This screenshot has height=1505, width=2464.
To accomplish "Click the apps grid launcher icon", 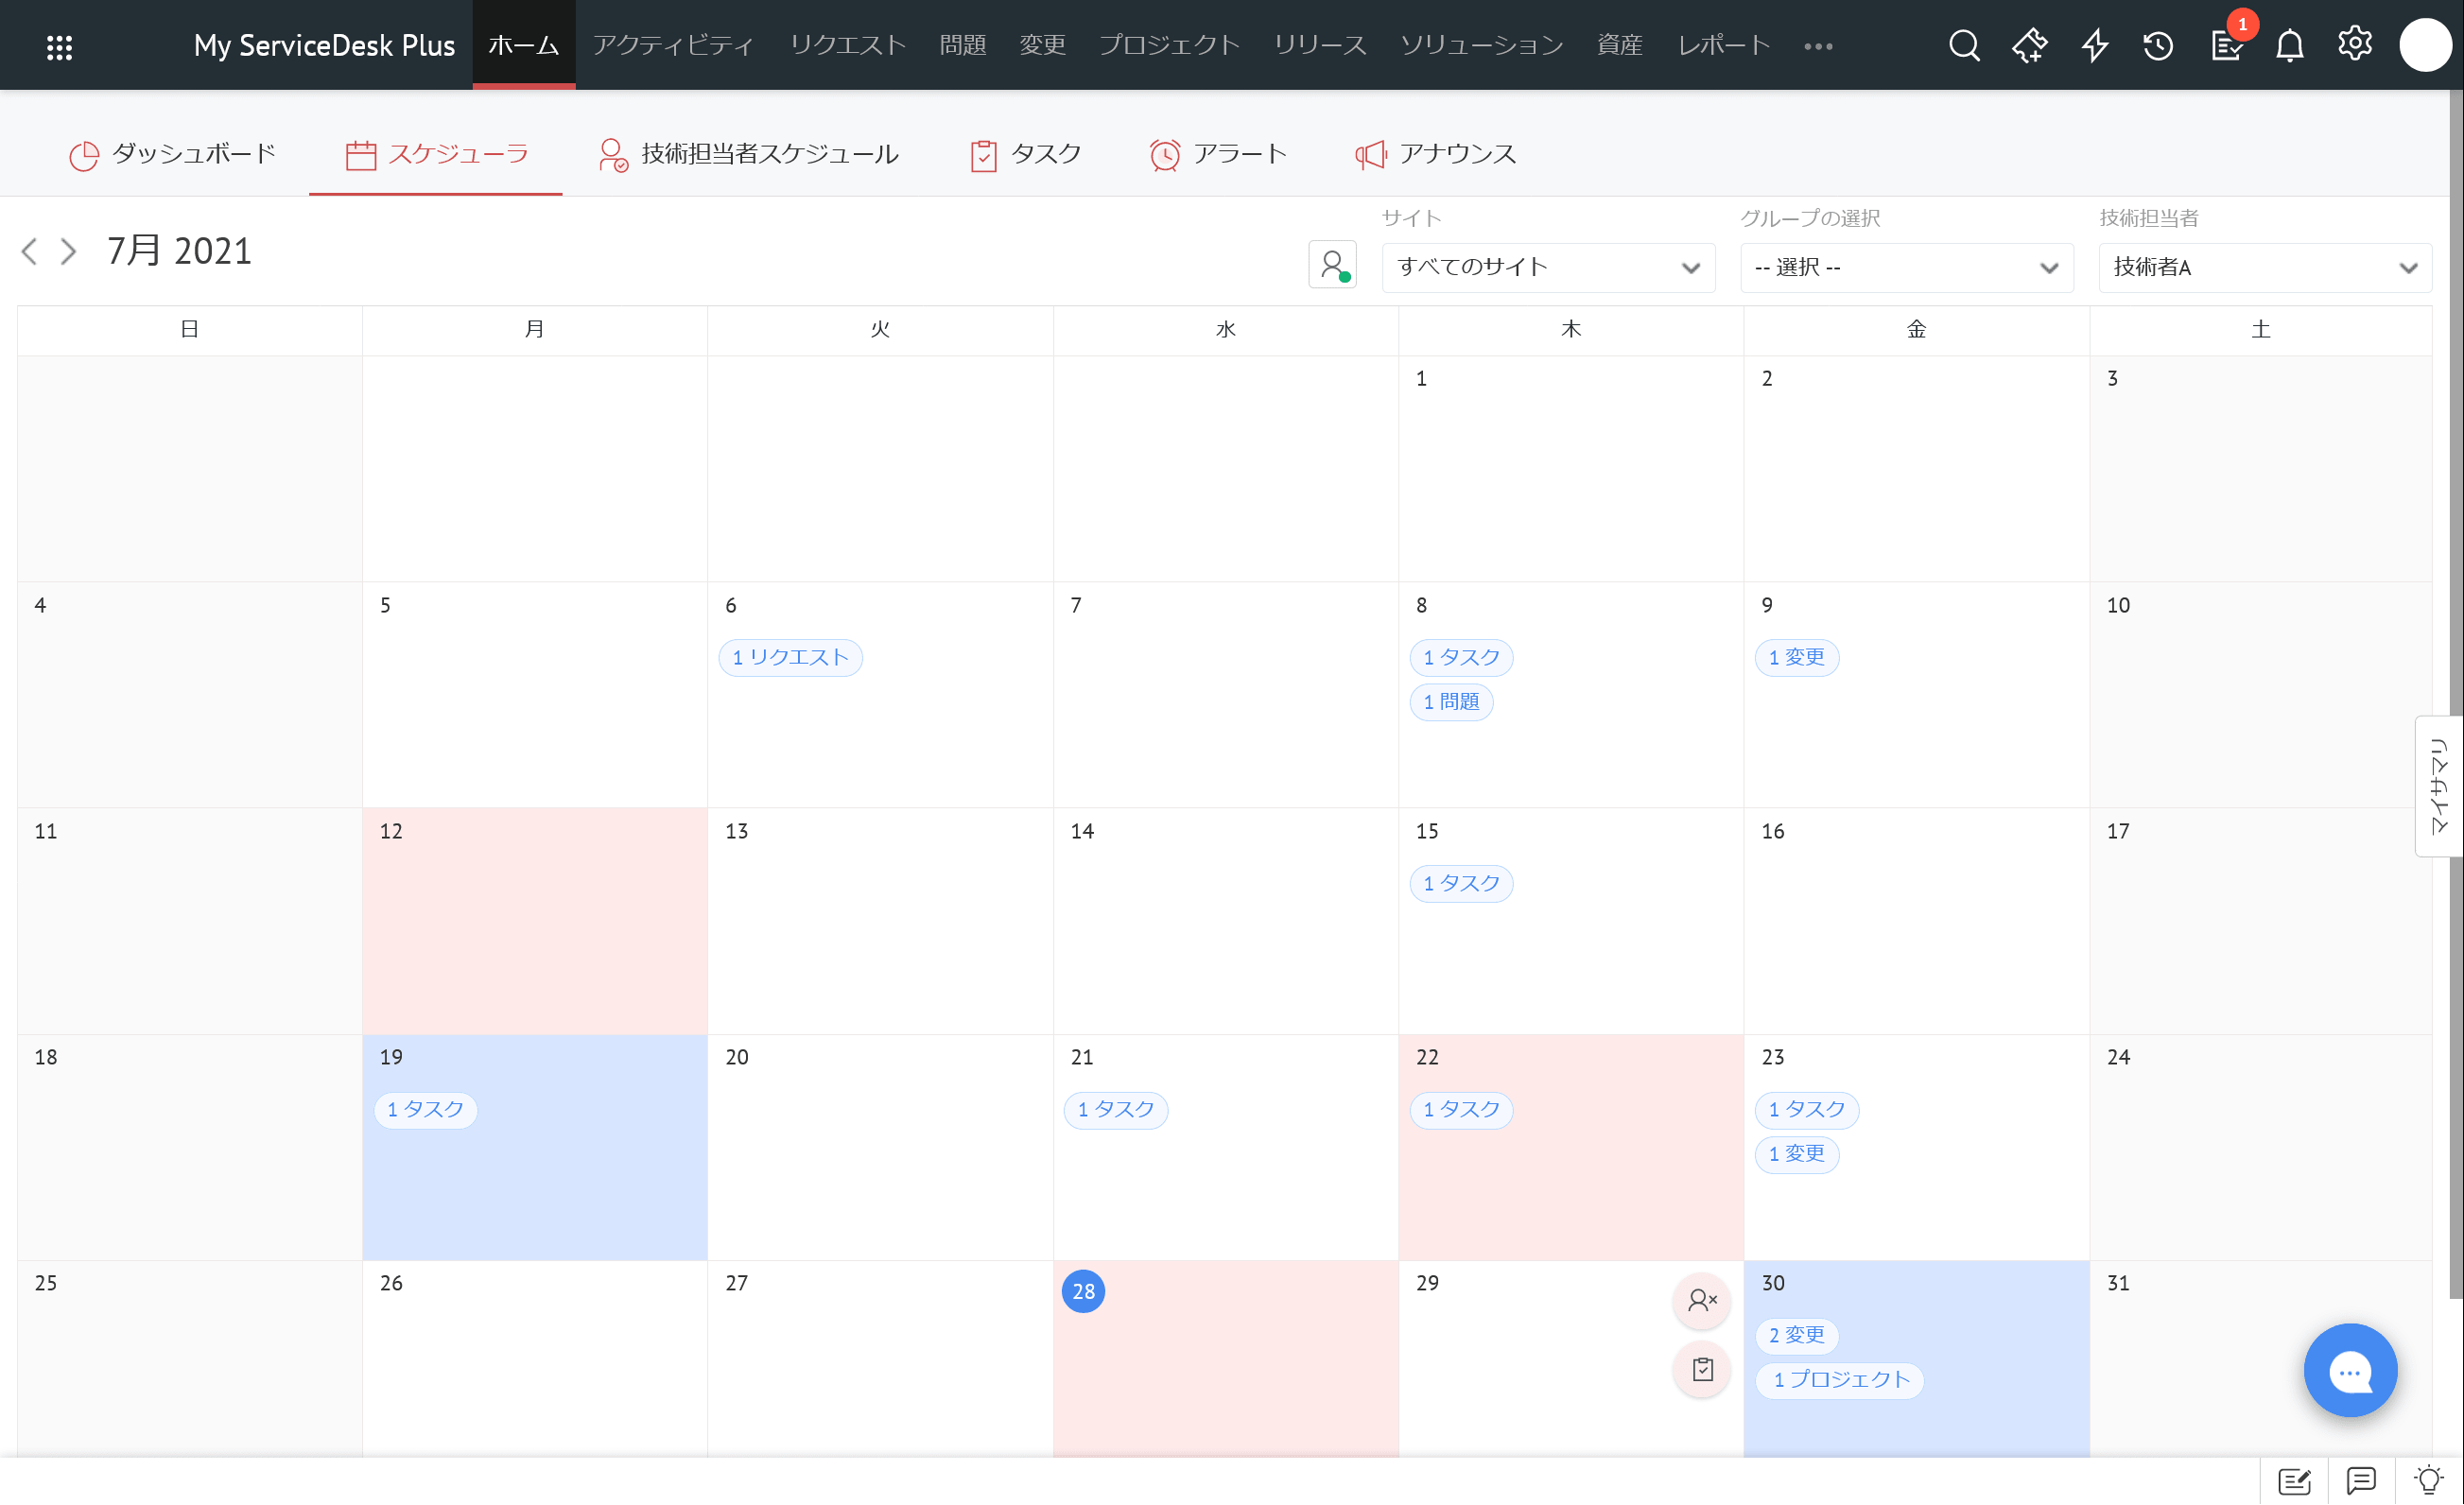I will coord(59,47).
